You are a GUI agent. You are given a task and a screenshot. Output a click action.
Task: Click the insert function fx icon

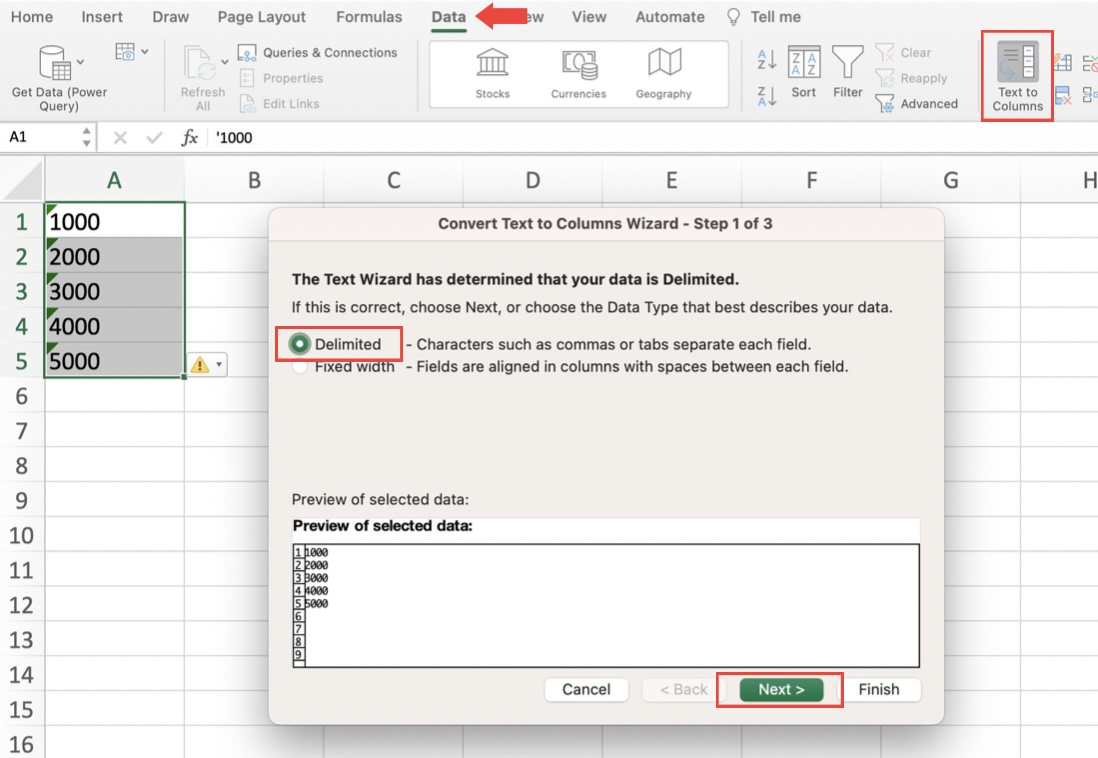click(x=189, y=137)
